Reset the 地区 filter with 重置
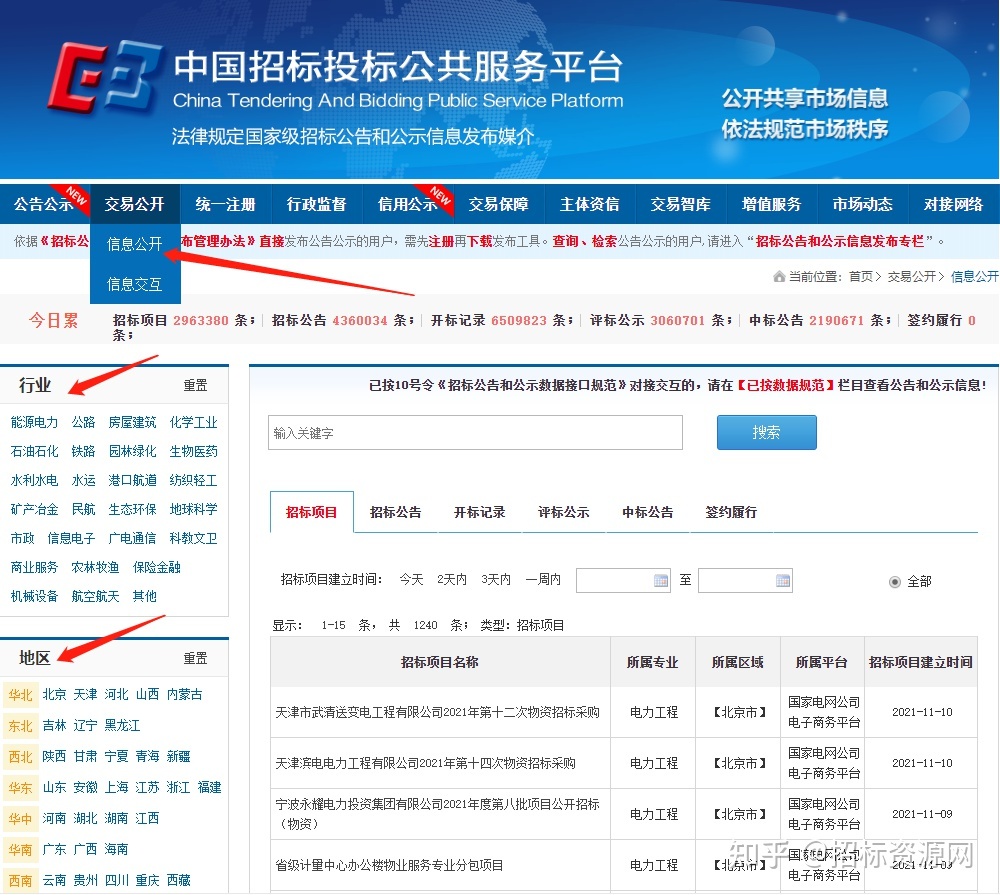 click(195, 658)
